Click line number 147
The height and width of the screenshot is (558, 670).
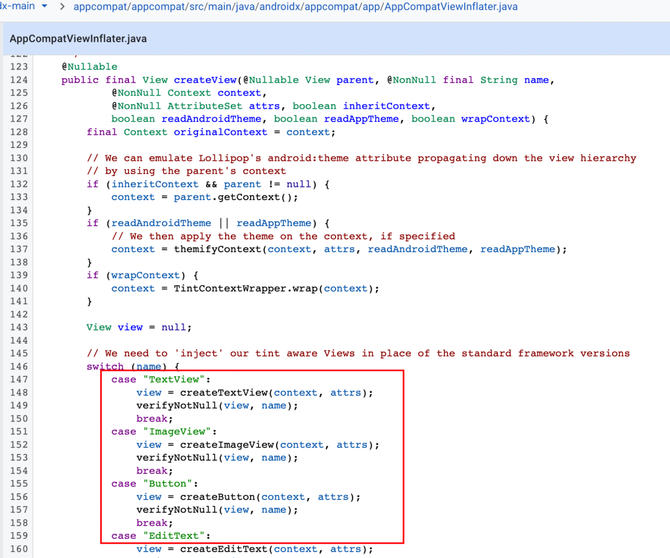[19, 379]
